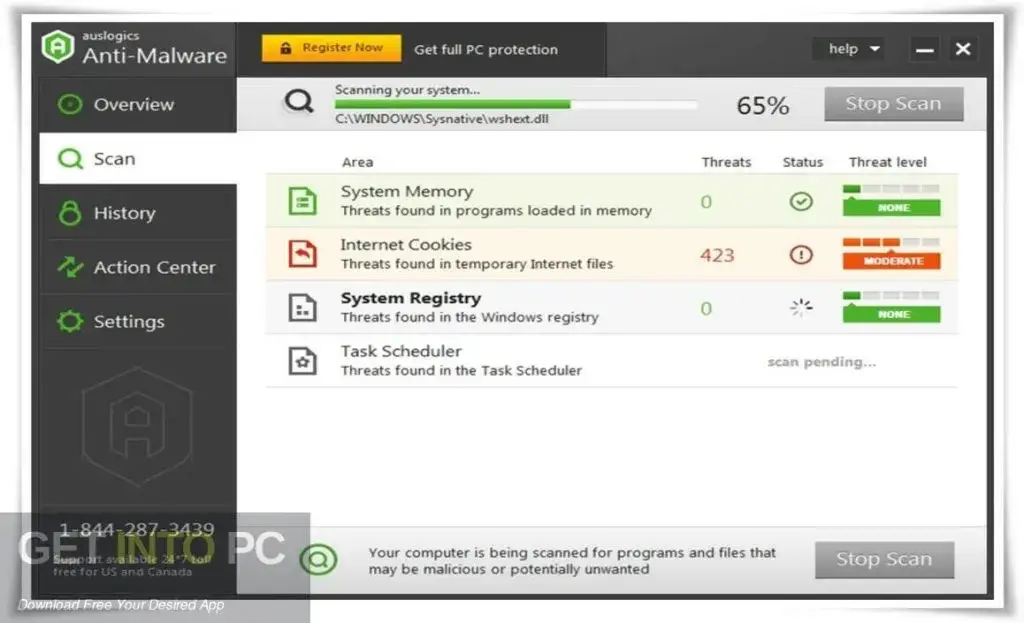Click the 423 threats count
1024x623 pixels.
point(717,255)
